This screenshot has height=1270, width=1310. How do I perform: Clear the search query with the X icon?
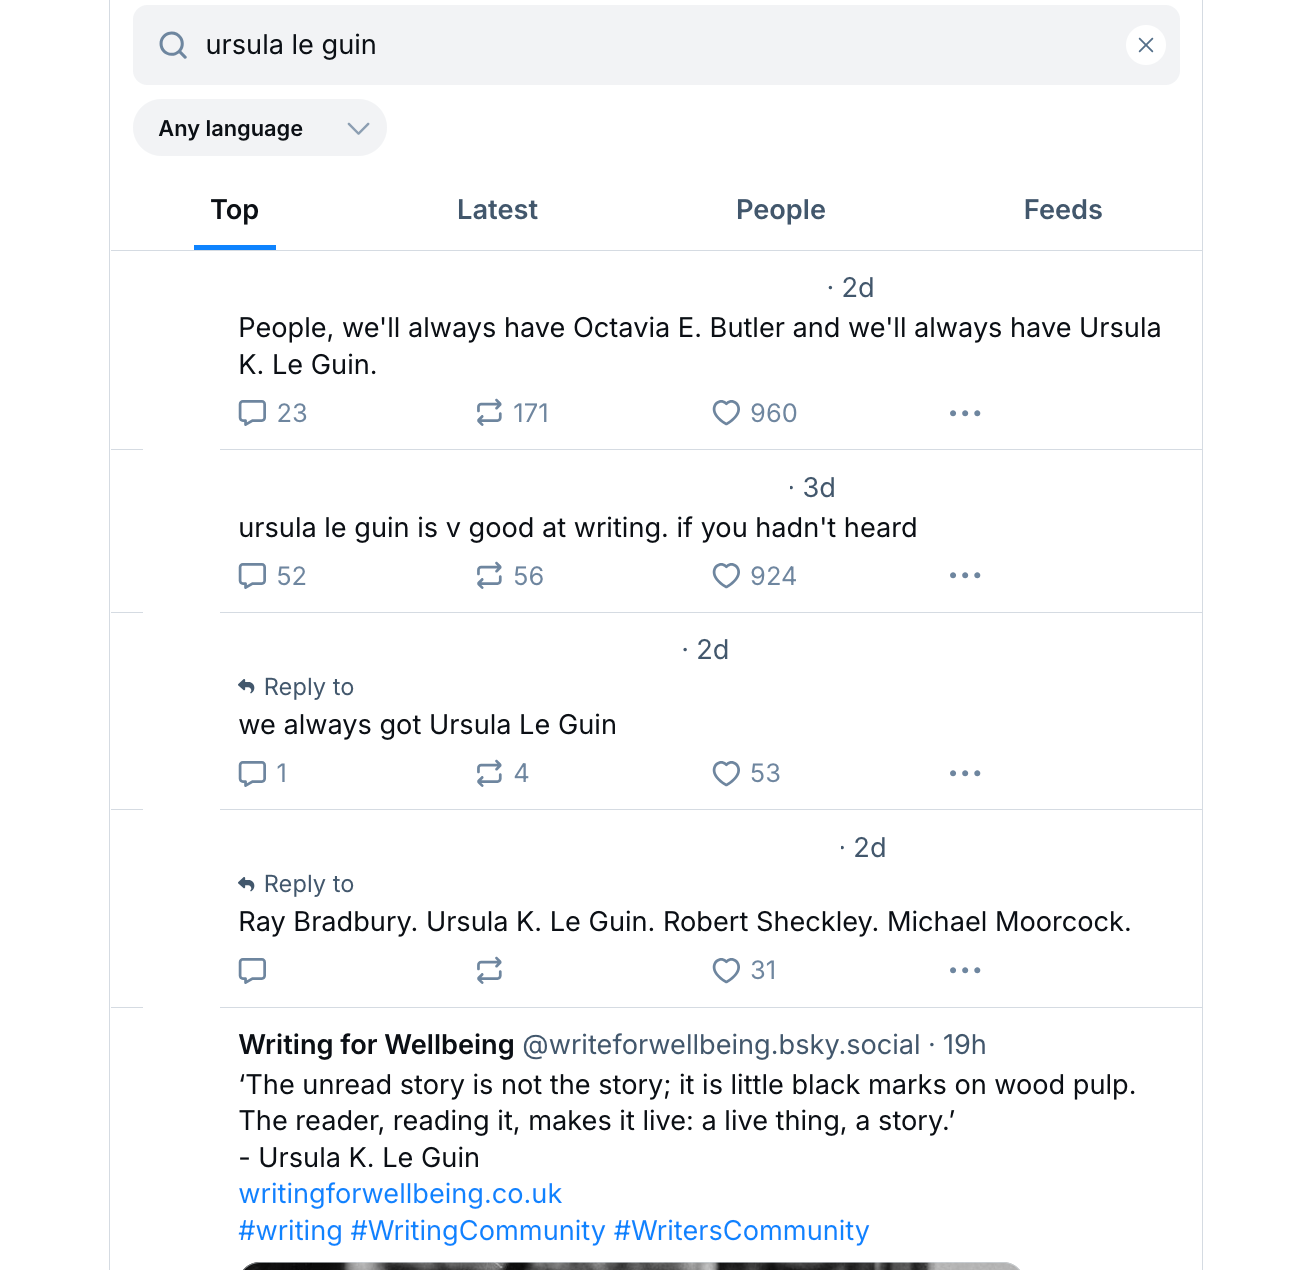click(1145, 45)
